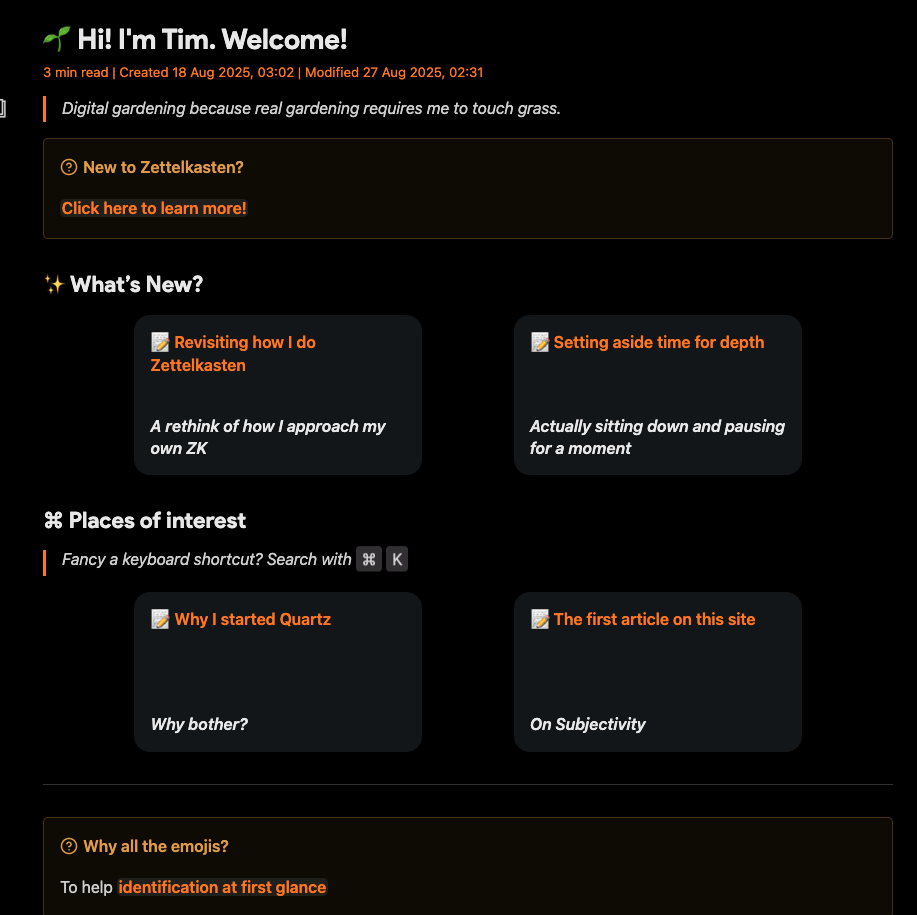Follow the Why I started Quartz link
Image resolution: width=917 pixels, height=915 pixels.
(x=252, y=619)
